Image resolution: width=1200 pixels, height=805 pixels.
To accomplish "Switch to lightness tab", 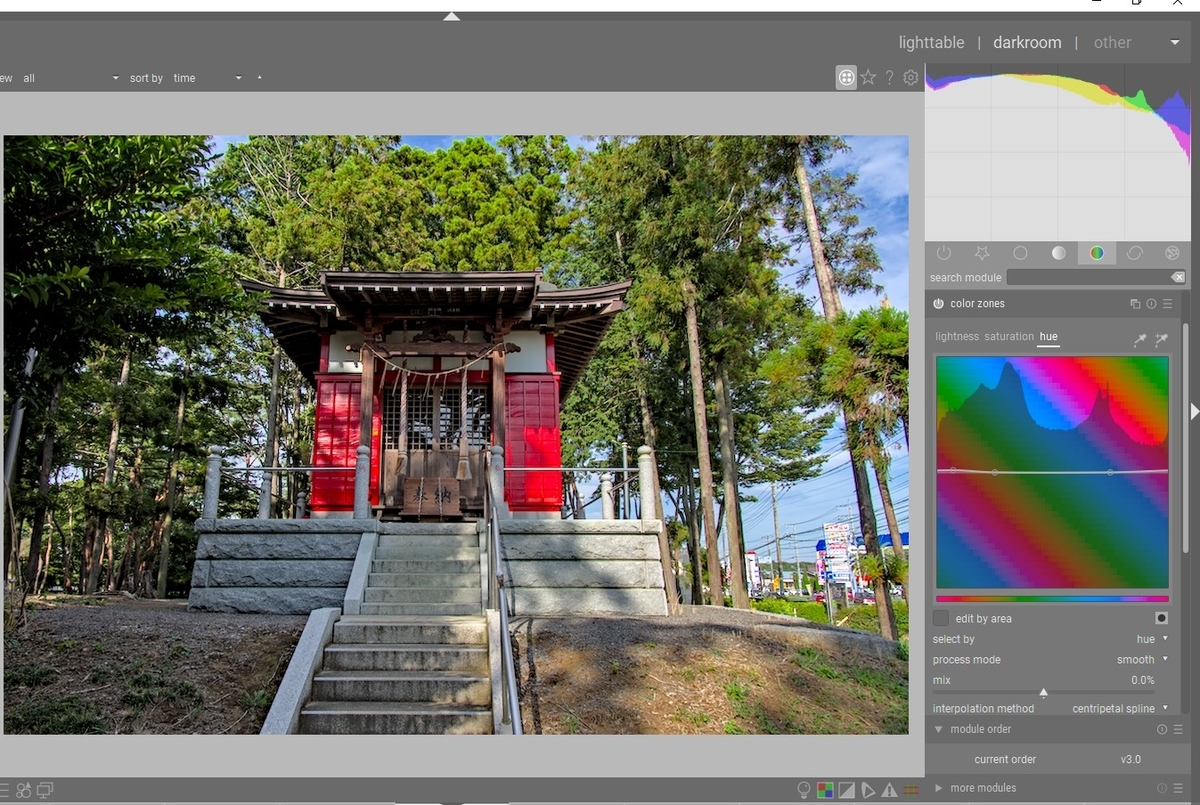I will click(x=957, y=337).
